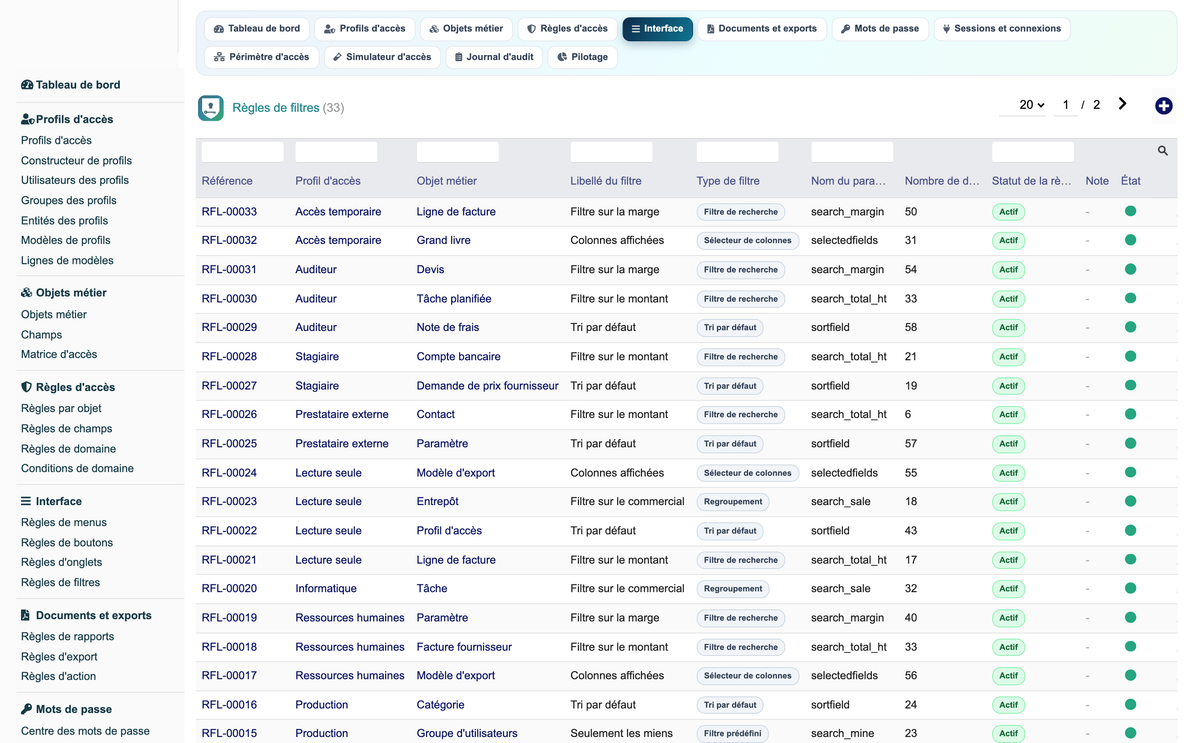Open Matrice d'accès in the sidebar

tap(59, 354)
